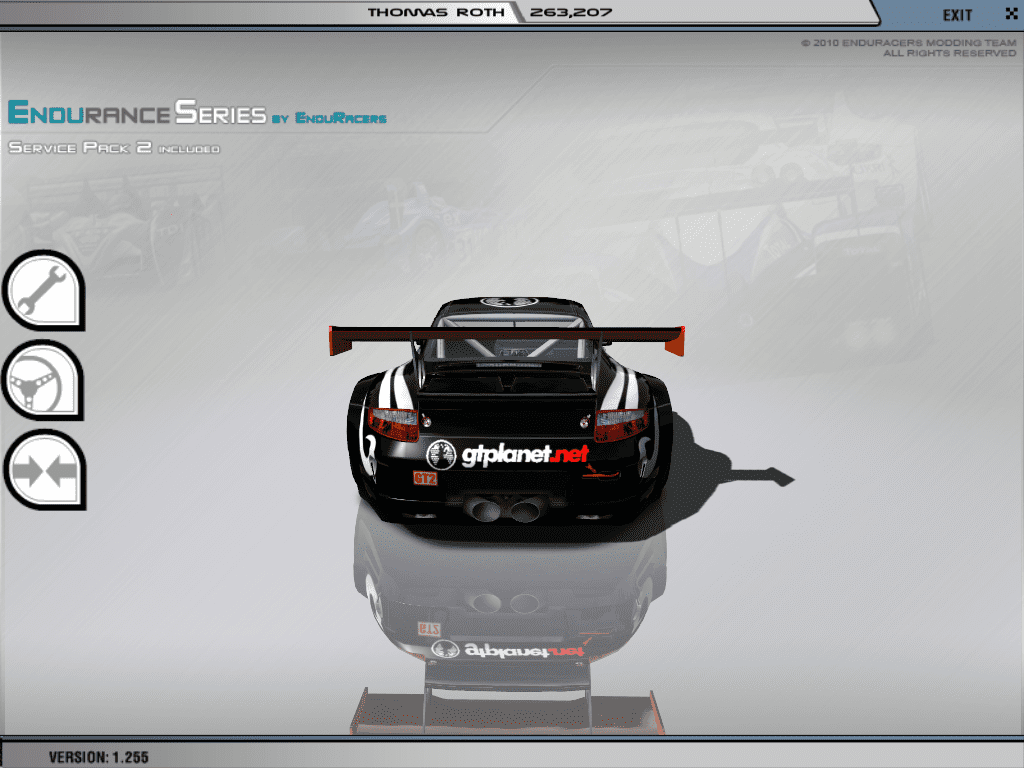Select the Thomas Roth player name
1024x768 pixels.
click(x=436, y=12)
